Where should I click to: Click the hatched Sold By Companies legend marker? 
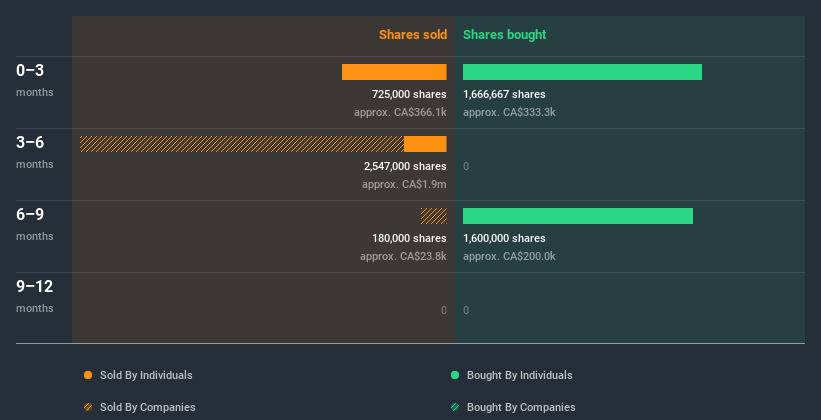click(x=88, y=407)
